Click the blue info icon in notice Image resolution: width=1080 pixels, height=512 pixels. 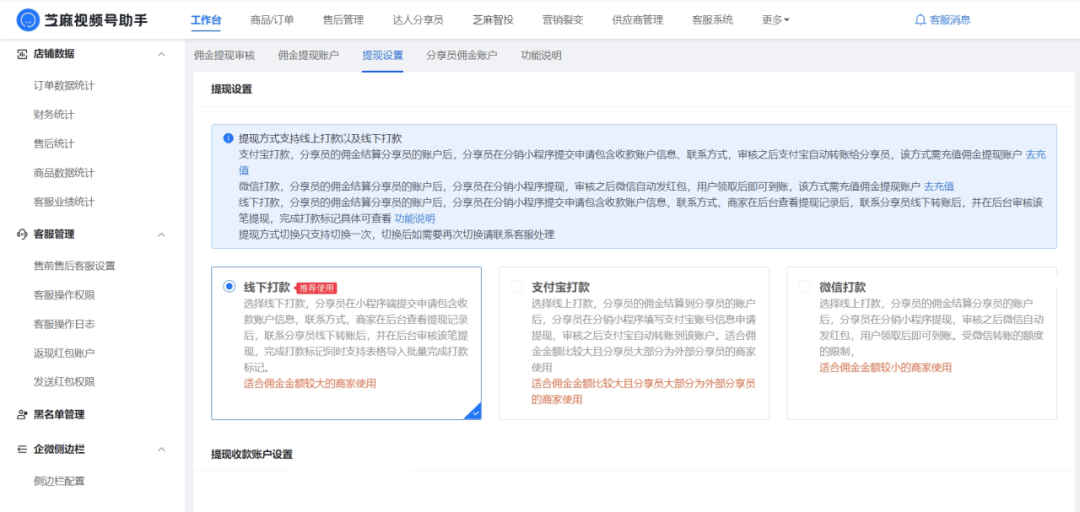pos(228,139)
